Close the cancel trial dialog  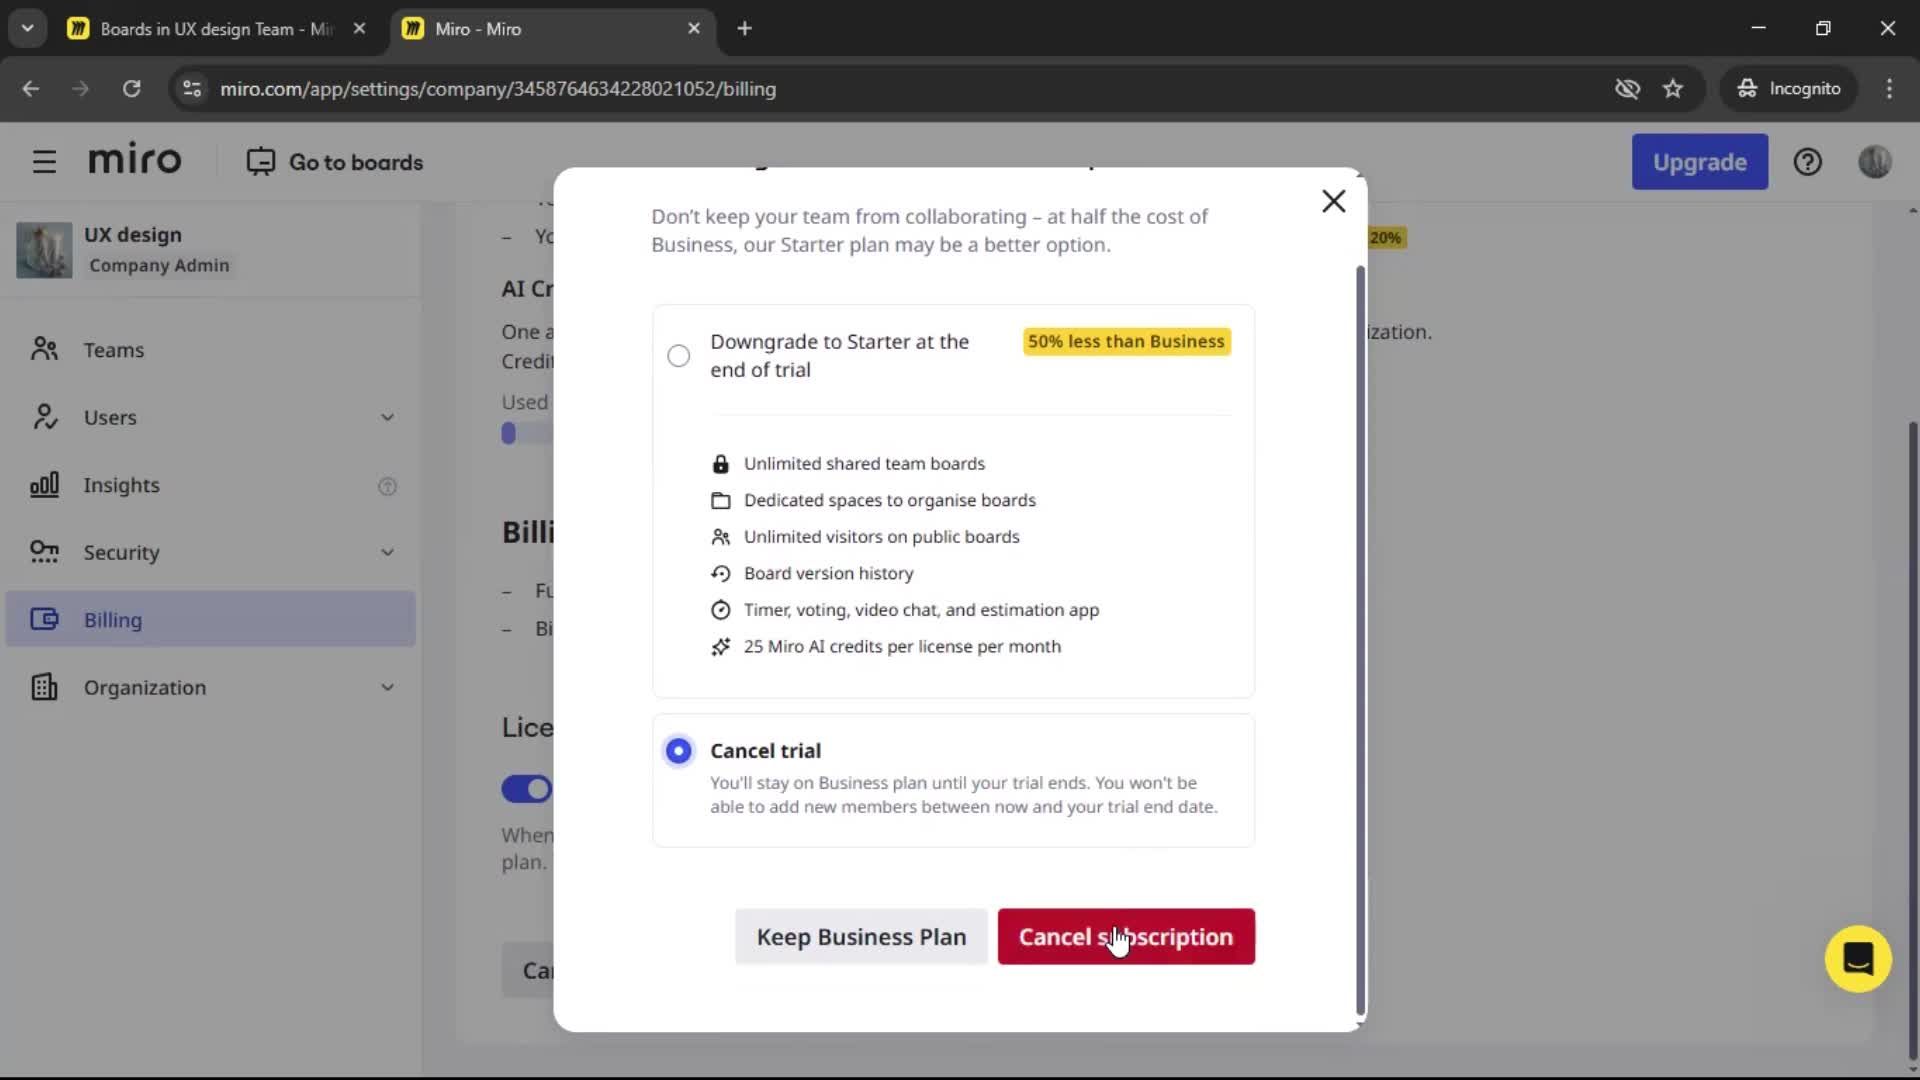[x=1333, y=201]
